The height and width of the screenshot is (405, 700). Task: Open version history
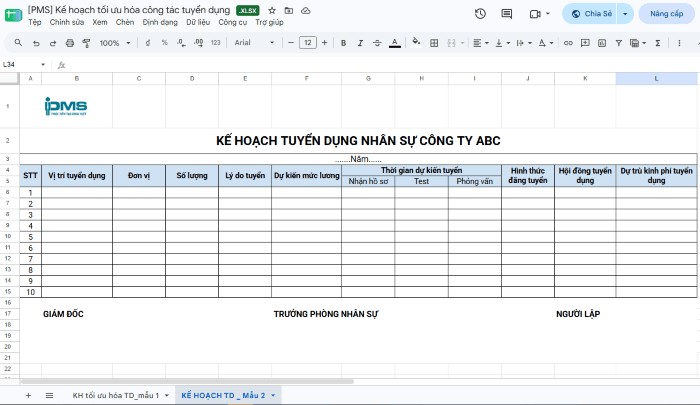480,14
